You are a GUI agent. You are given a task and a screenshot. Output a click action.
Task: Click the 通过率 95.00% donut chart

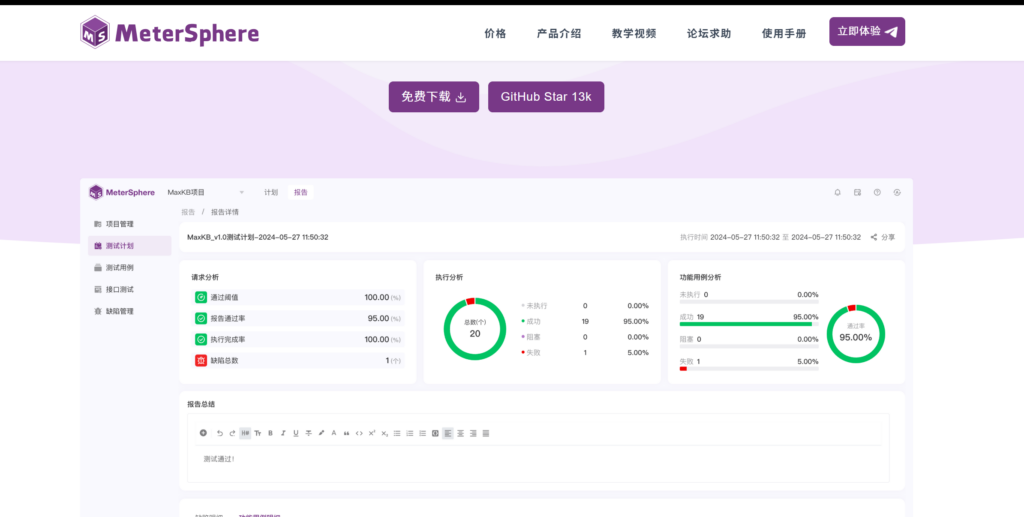(x=856, y=334)
